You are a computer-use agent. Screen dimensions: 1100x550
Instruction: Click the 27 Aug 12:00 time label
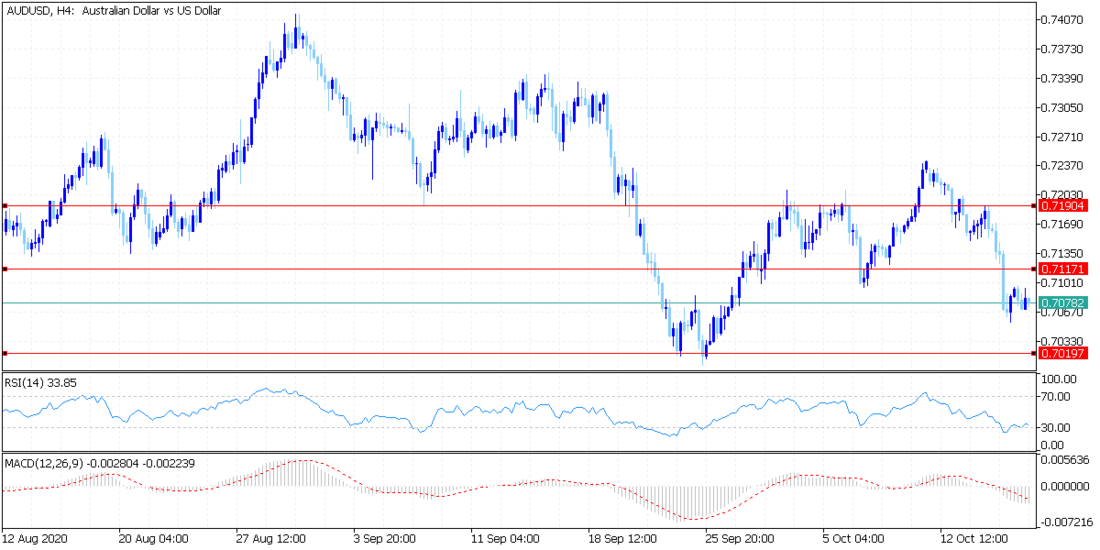coord(271,539)
